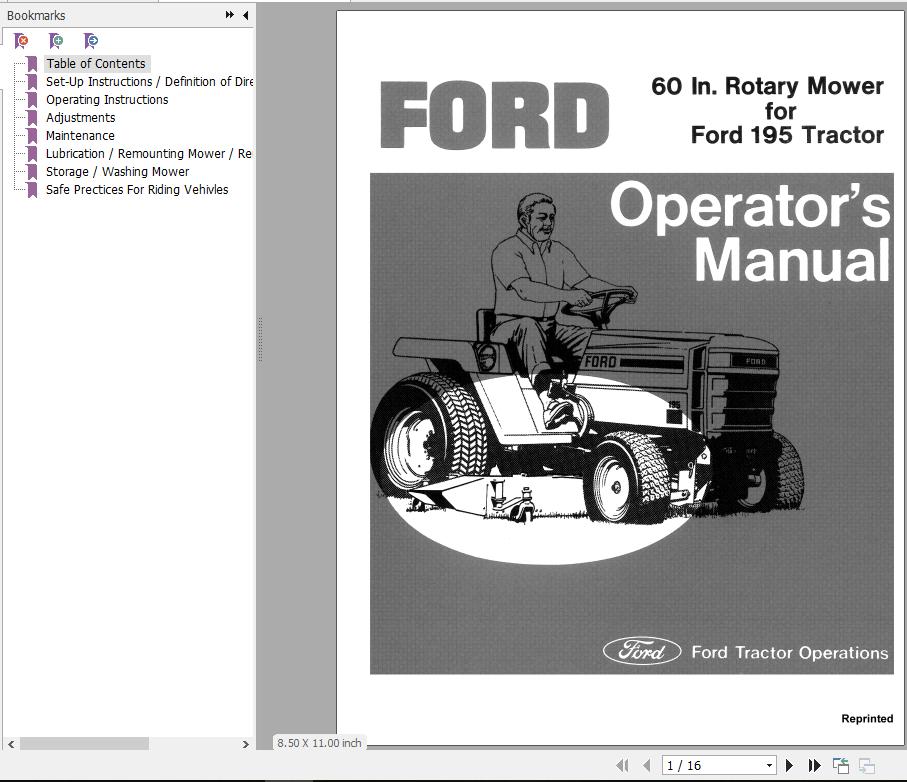Viewport: 907px width, 782px height.
Task: Click the delete bookmark icon with red X
Action: [21, 40]
